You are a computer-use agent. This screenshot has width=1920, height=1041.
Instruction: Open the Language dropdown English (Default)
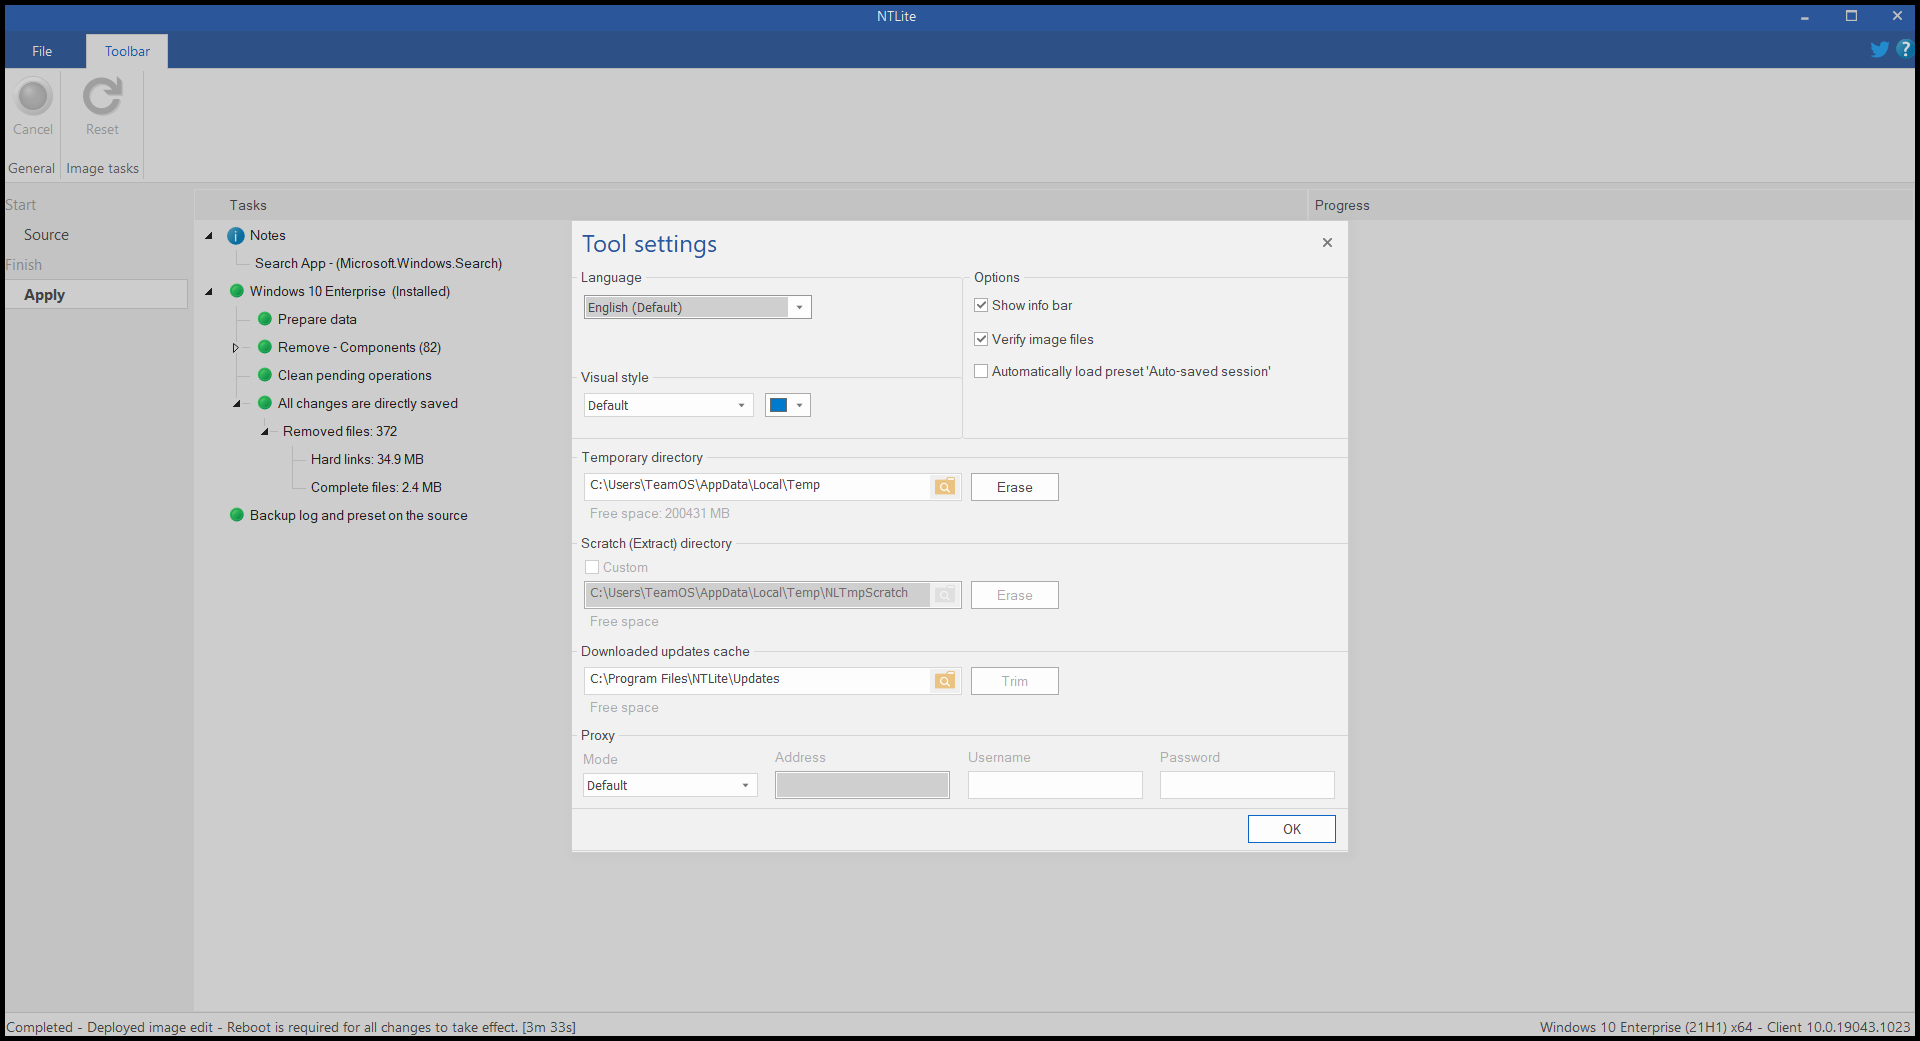[x=698, y=307]
